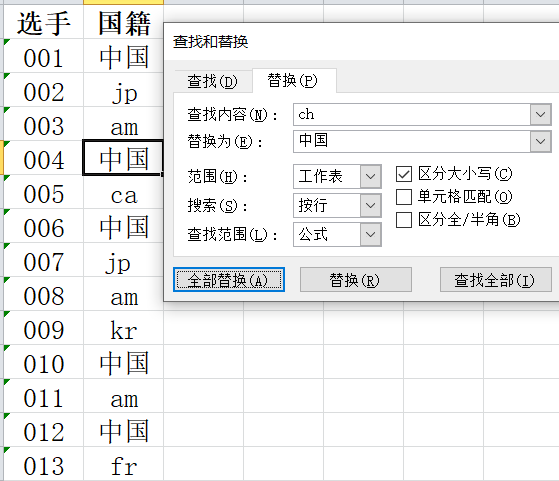Select the 中国 cell beside 001
559x481 pixels.
(124, 56)
